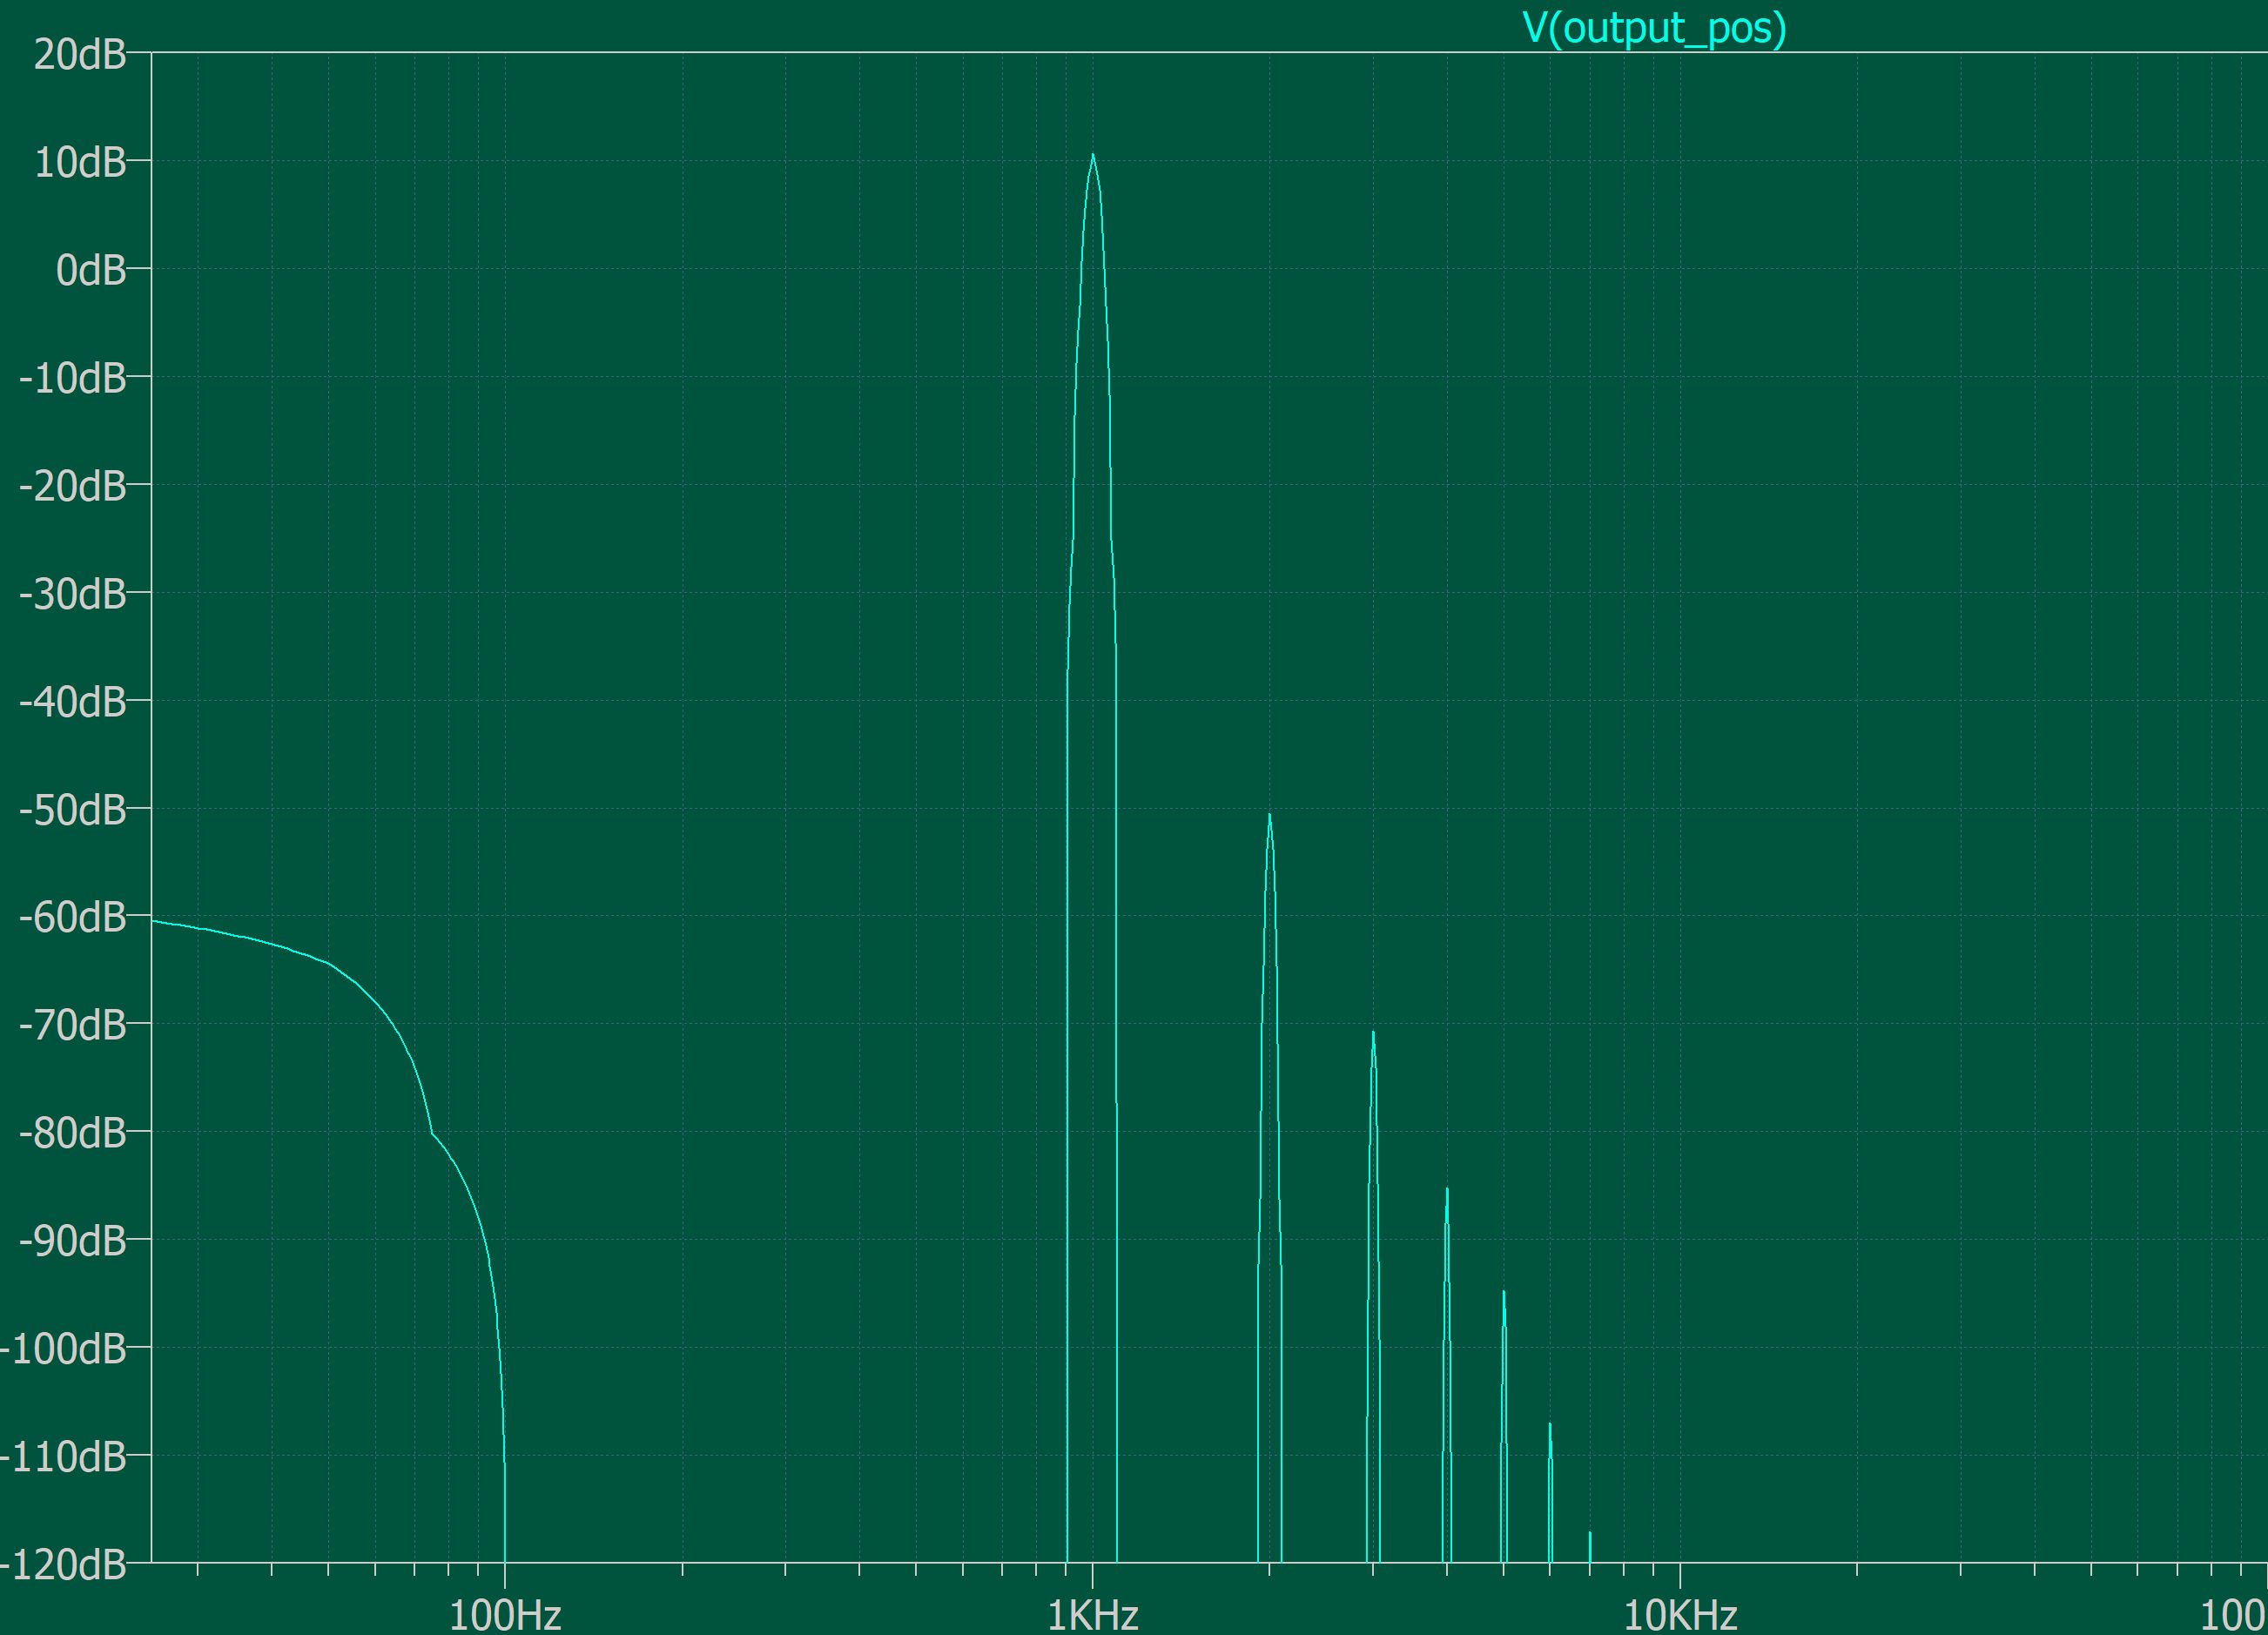Click the -20dB axis label

[x=73, y=486]
